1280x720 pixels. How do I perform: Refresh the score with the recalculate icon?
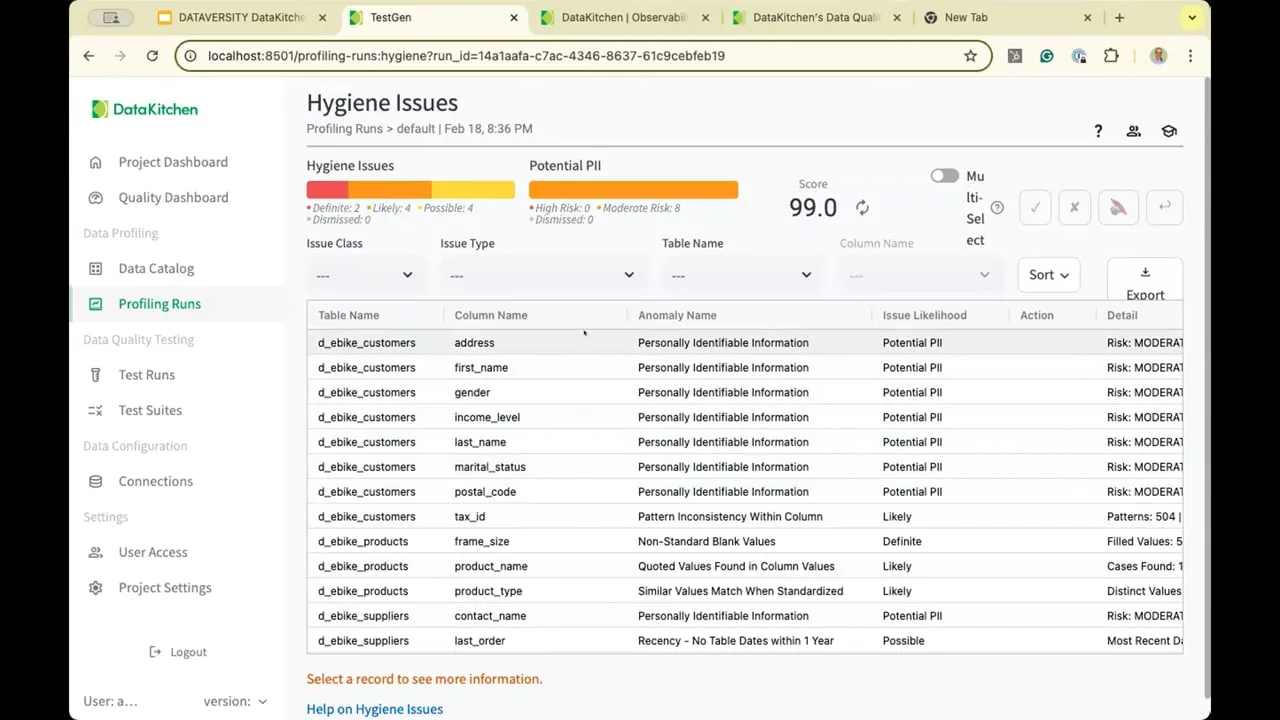click(x=862, y=208)
